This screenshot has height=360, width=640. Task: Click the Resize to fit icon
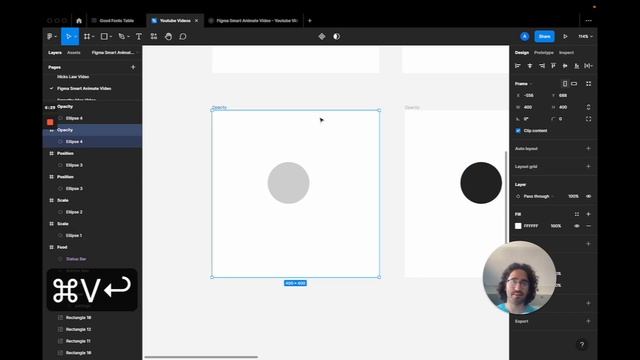589,84
